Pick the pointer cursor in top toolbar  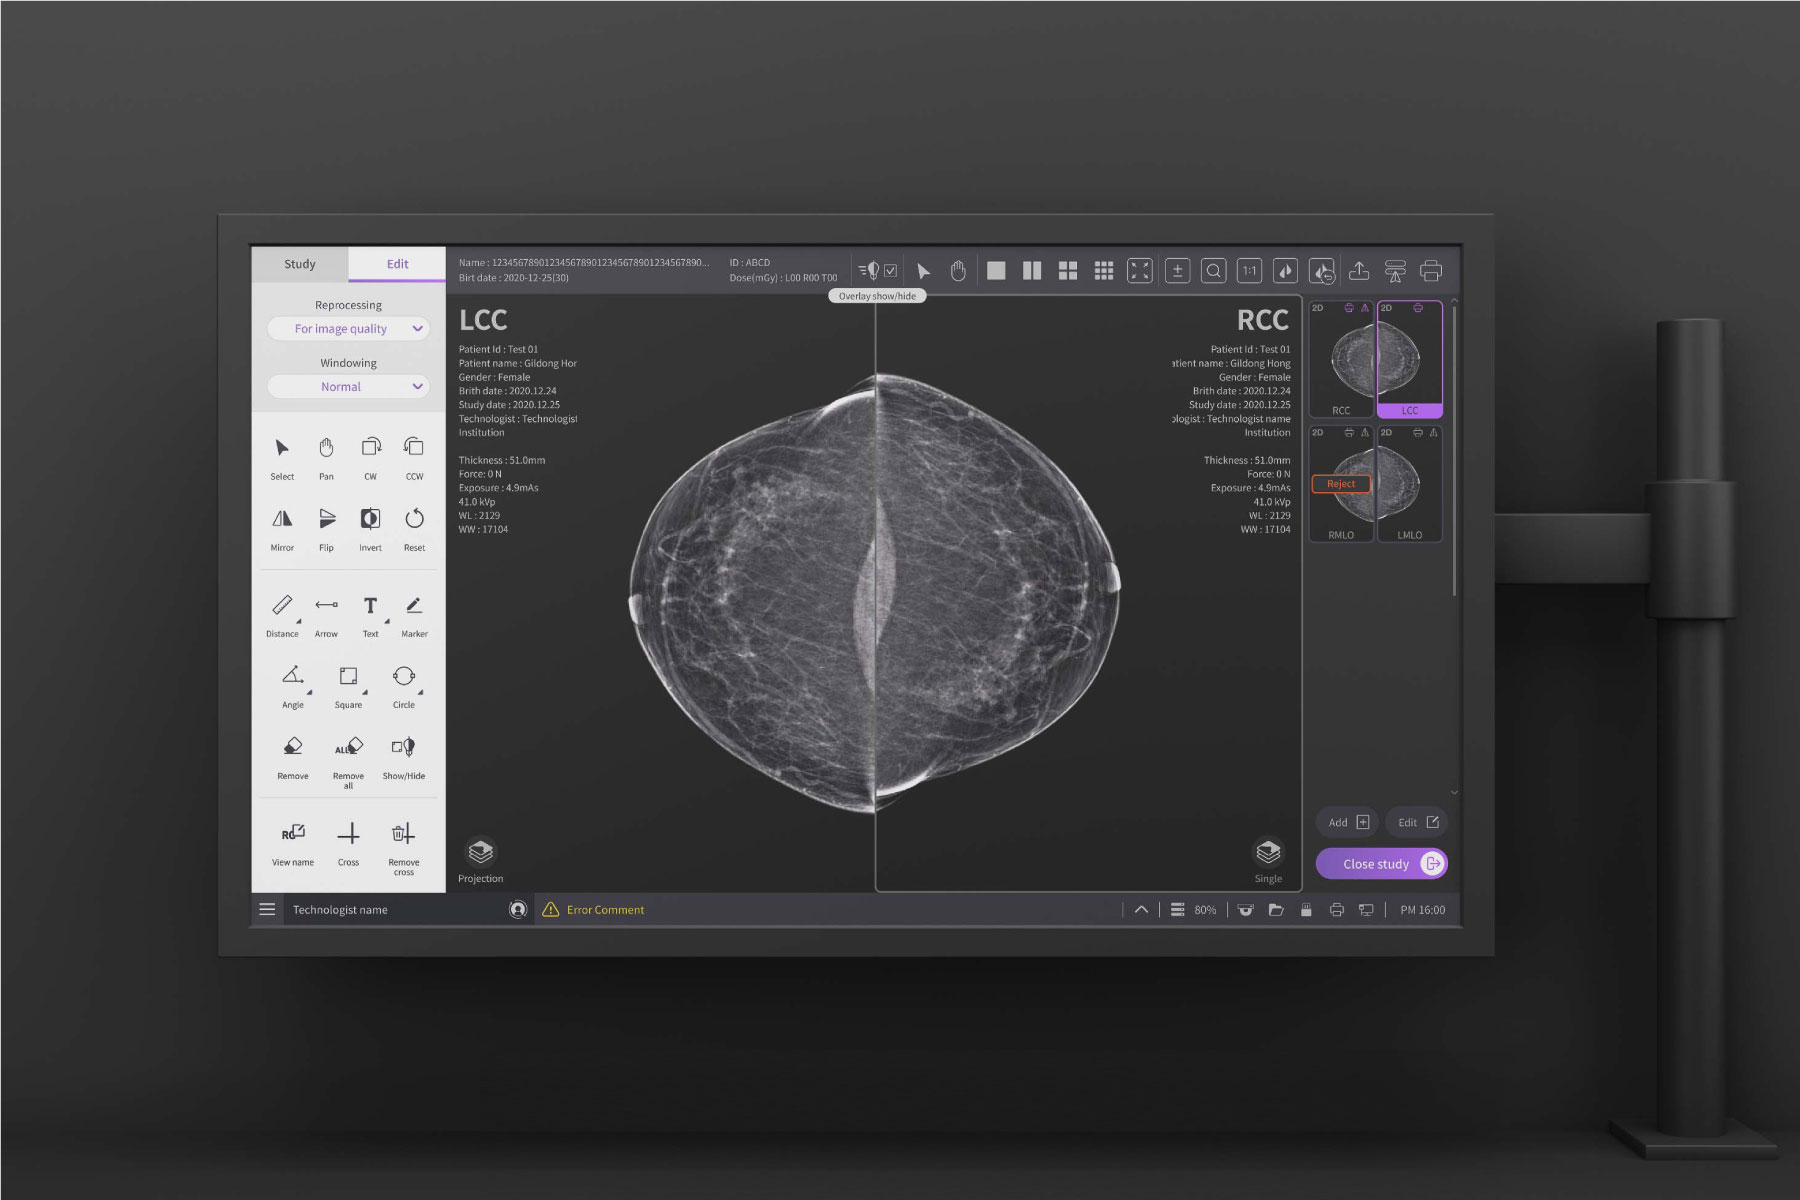click(x=923, y=271)
